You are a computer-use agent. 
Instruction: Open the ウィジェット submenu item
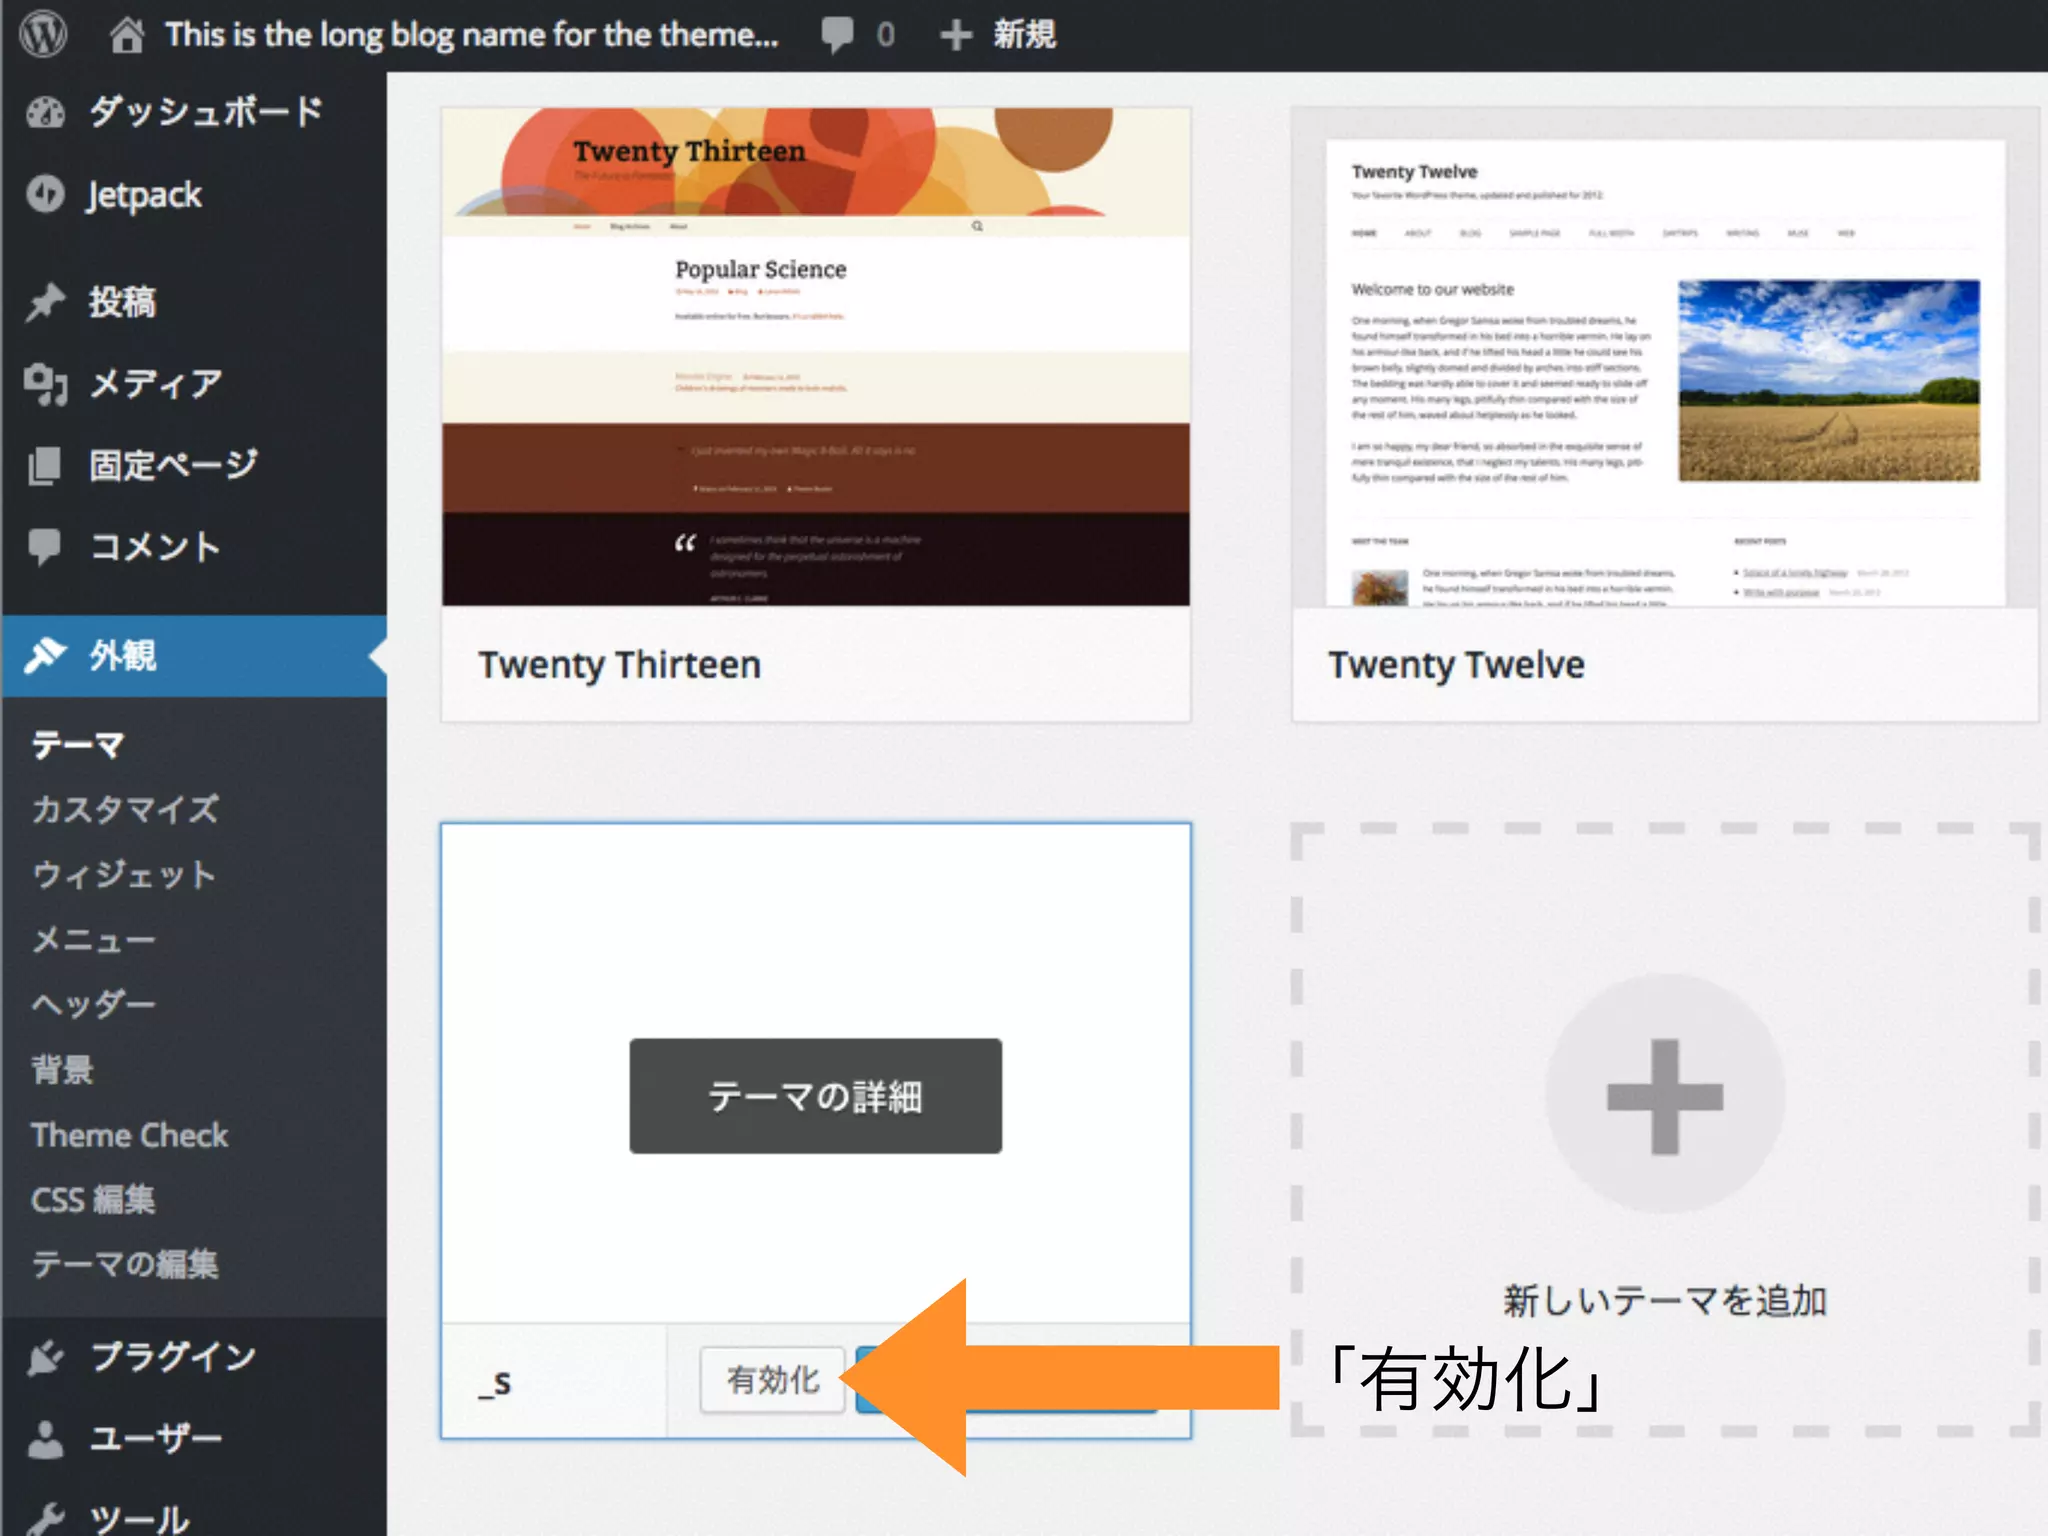tap(124, 874)
